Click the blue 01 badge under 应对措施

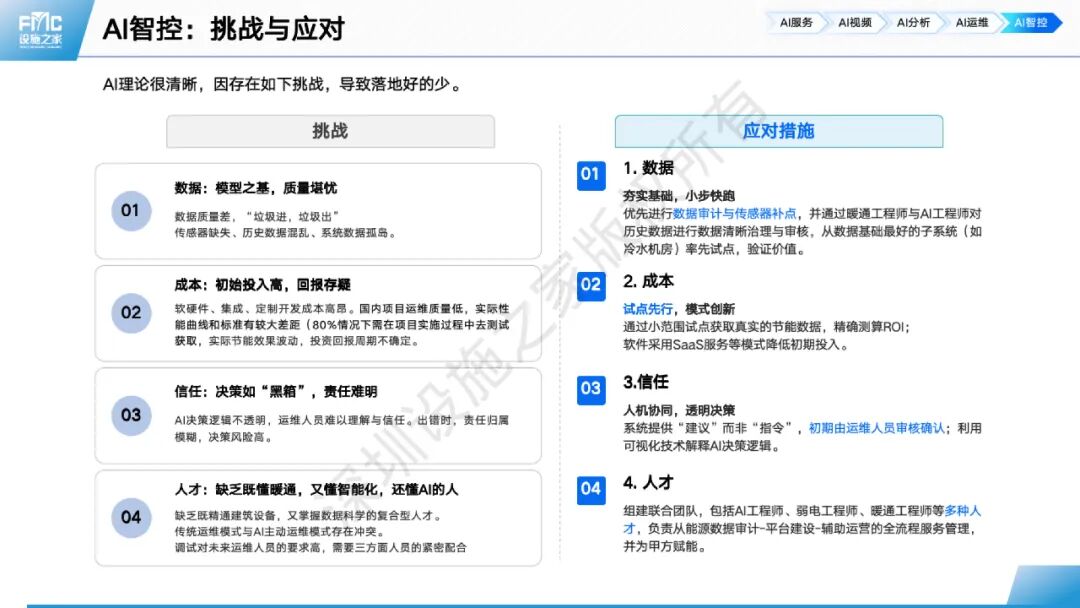(589, 176)
